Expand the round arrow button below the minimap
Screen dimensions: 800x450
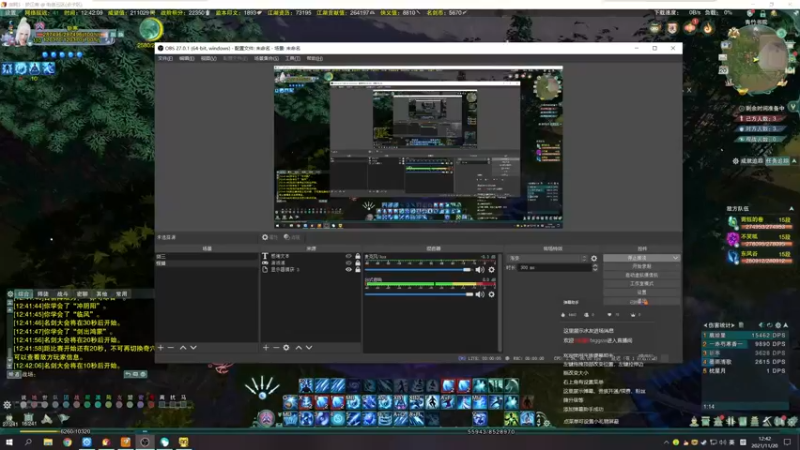tap(792, 107)
